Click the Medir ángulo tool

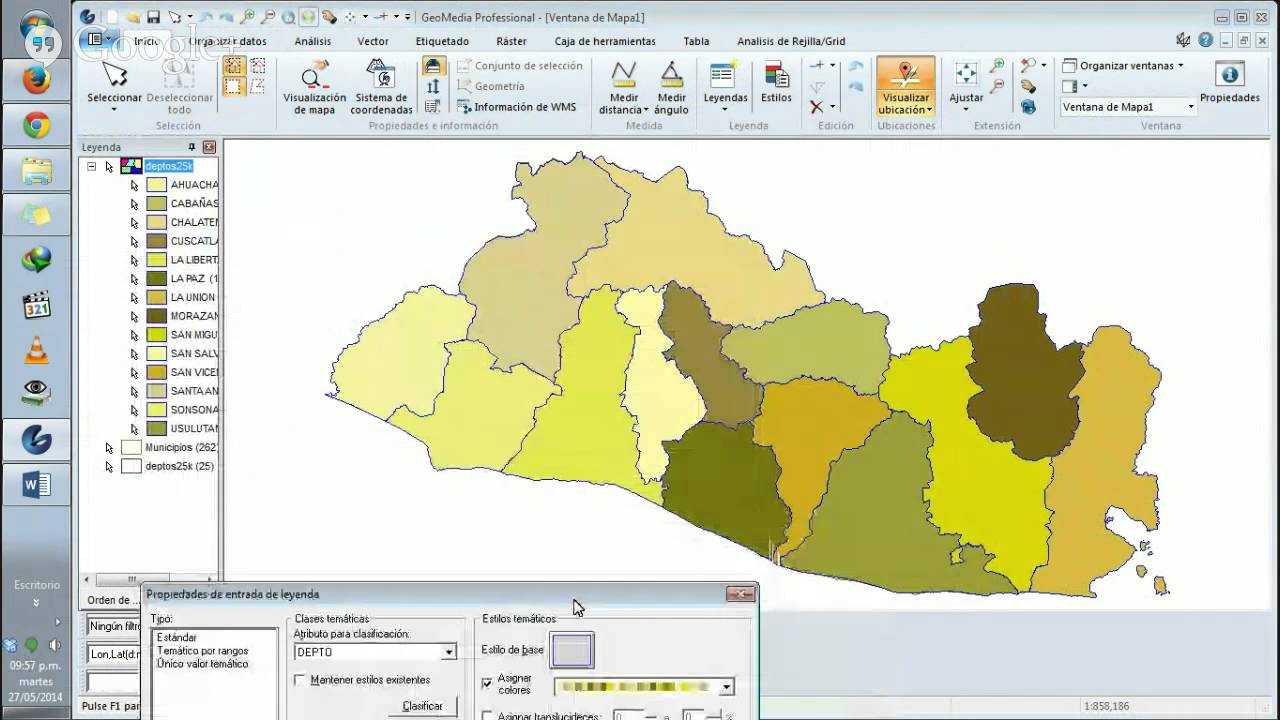tap(671, 87)
